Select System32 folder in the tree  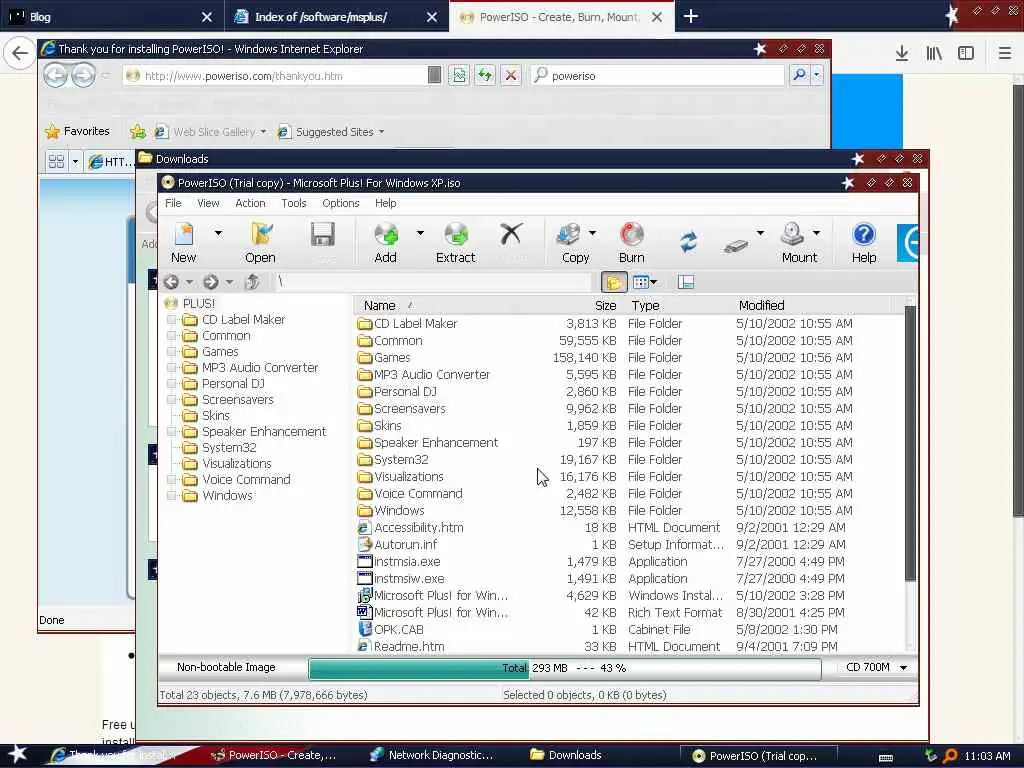229,447
